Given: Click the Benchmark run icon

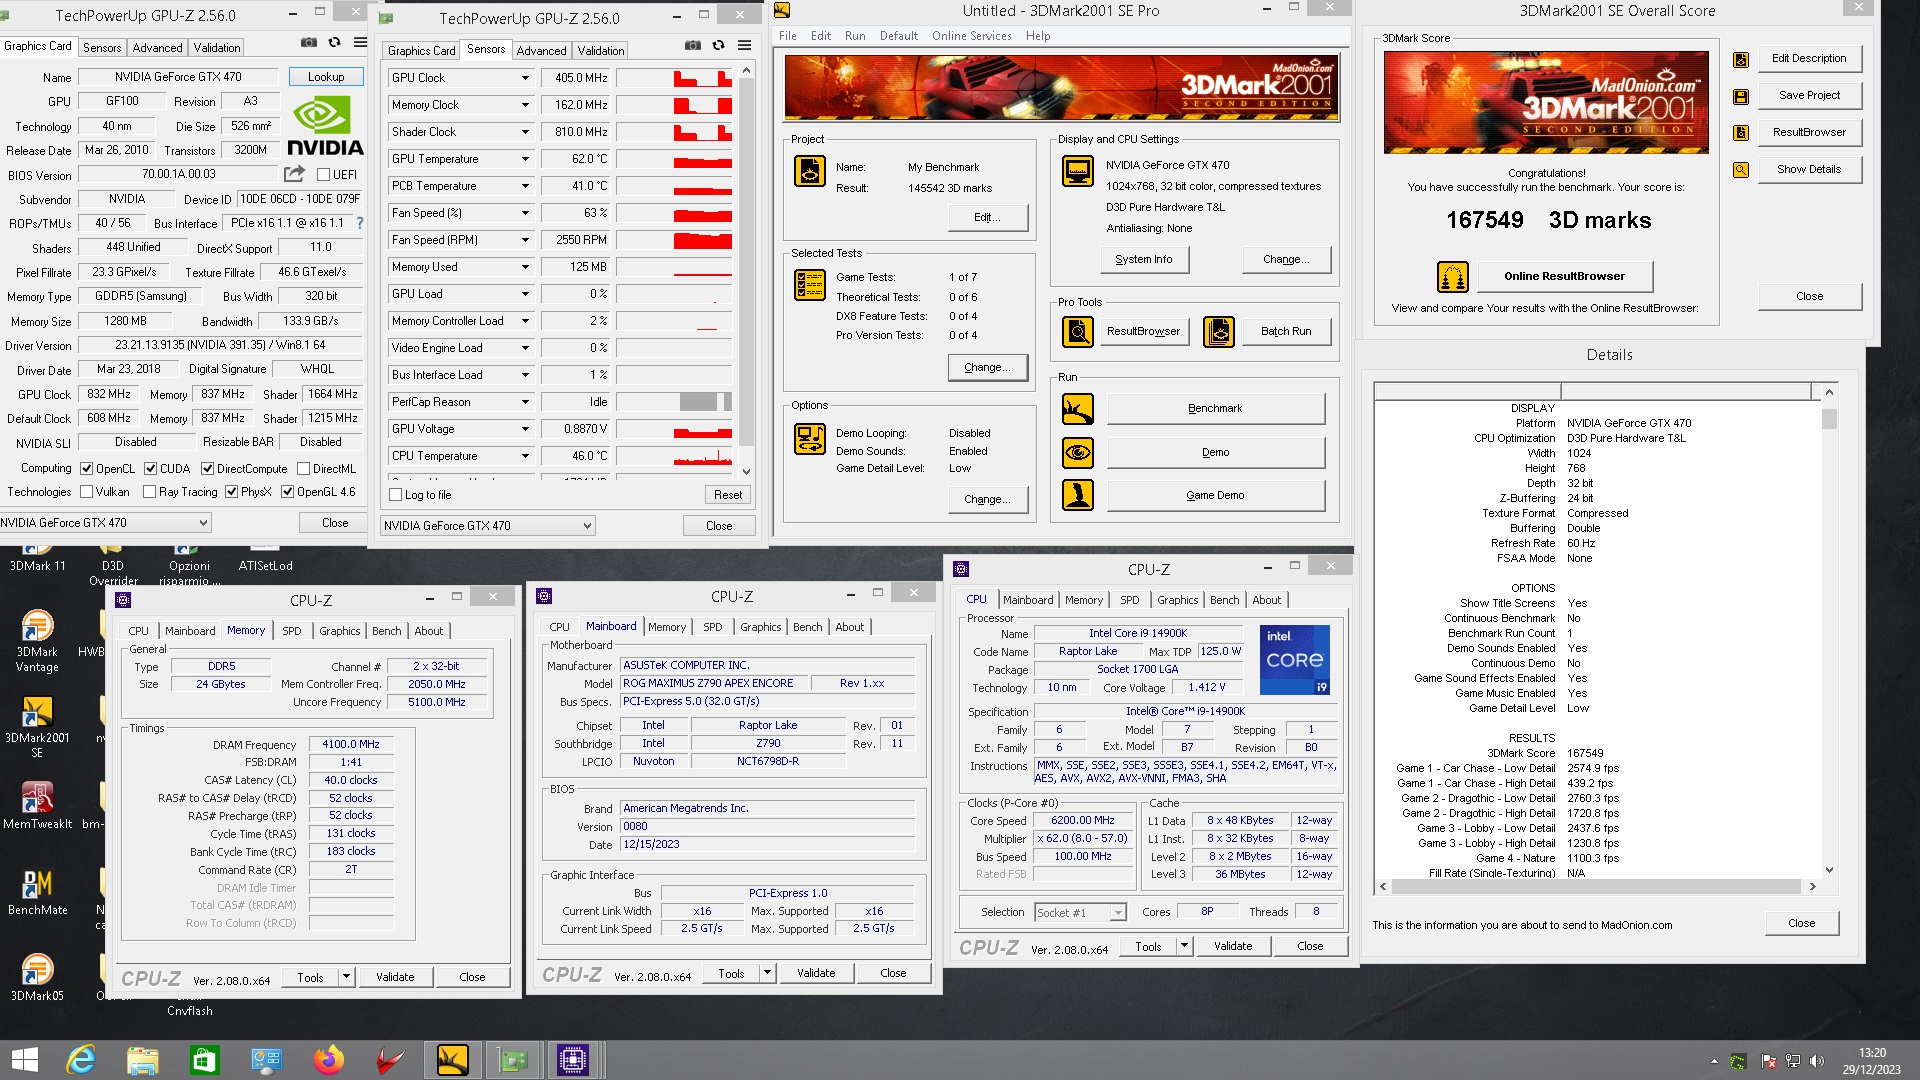Looking at the screenshot, I should 1077,409.
